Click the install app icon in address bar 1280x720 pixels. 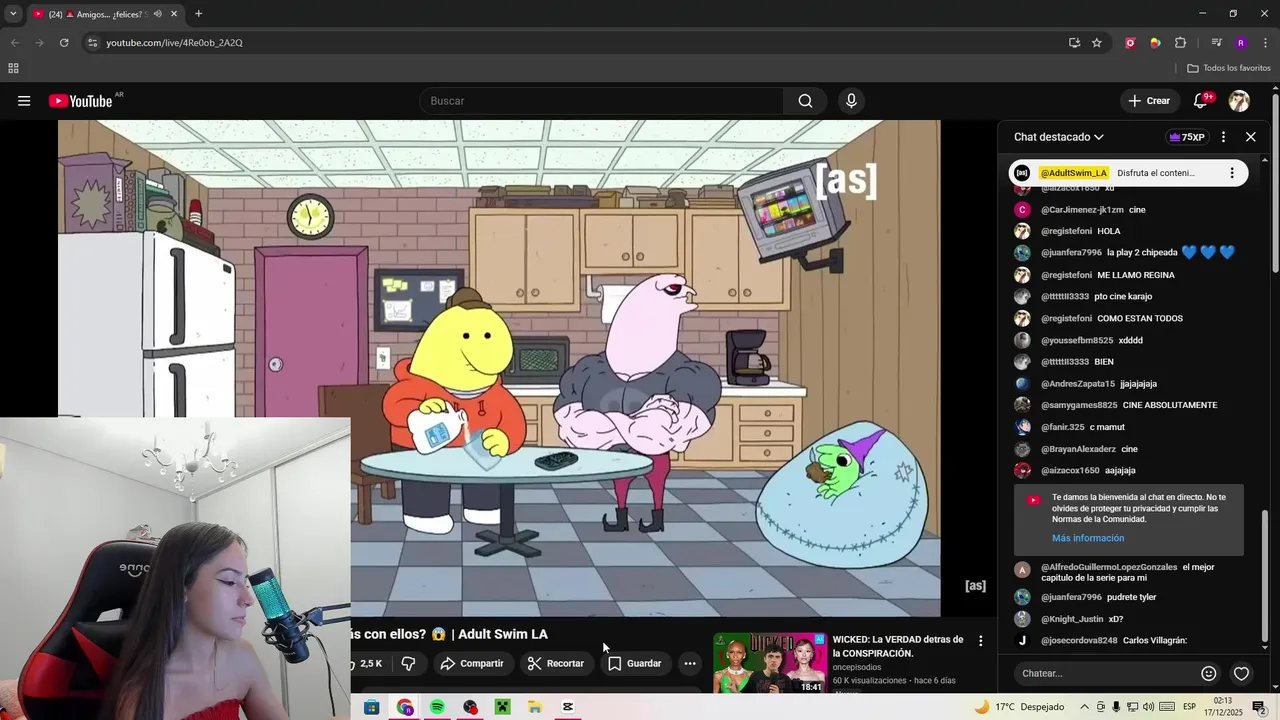click(x=1074, y=43)
